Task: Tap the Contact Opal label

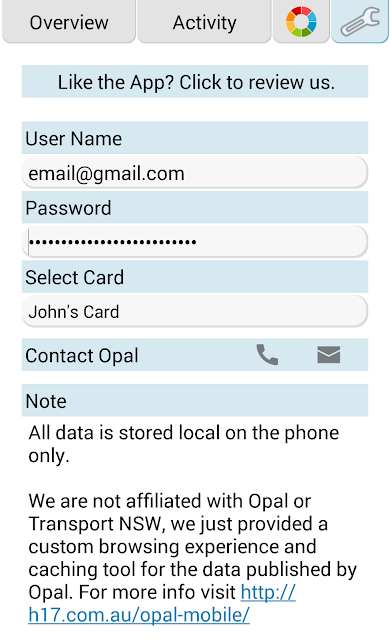Action: click(x=82, y=356)
